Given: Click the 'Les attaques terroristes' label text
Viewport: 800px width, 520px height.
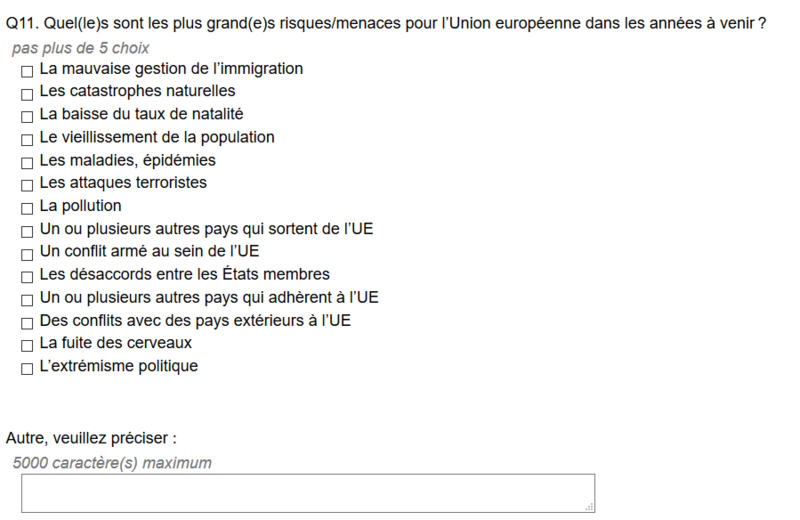Looking at the screenshot, I should (123, 183).
